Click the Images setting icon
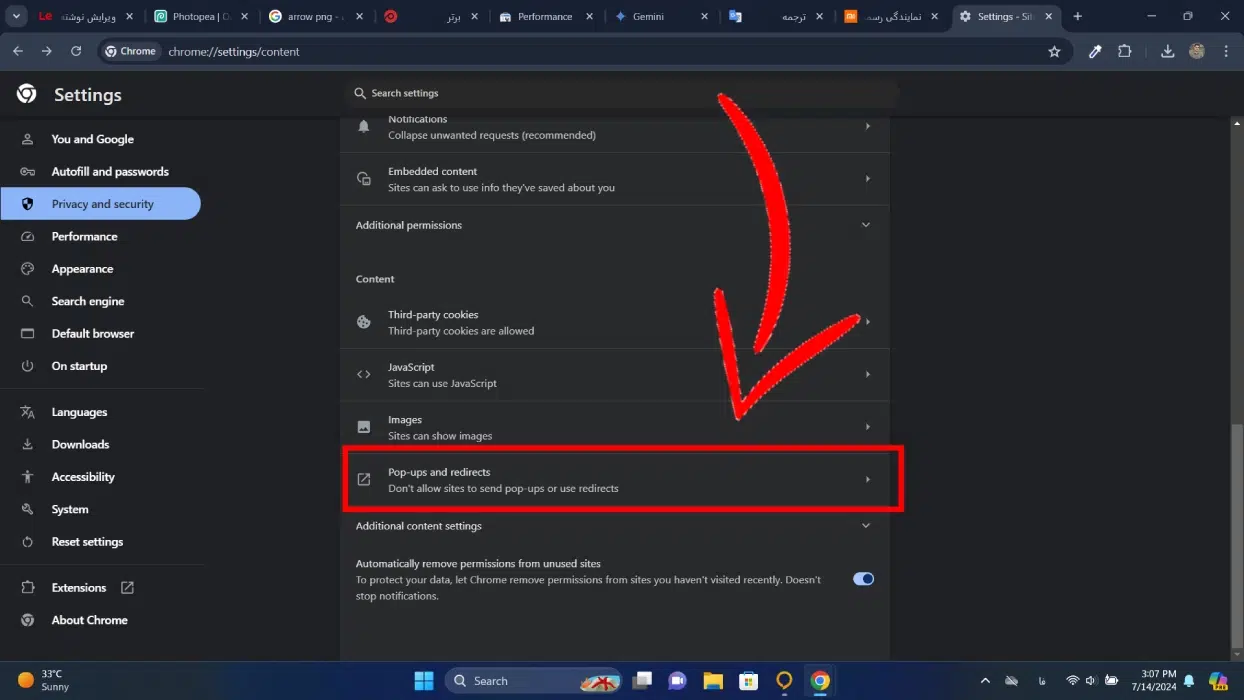 (x=364, y=427)
